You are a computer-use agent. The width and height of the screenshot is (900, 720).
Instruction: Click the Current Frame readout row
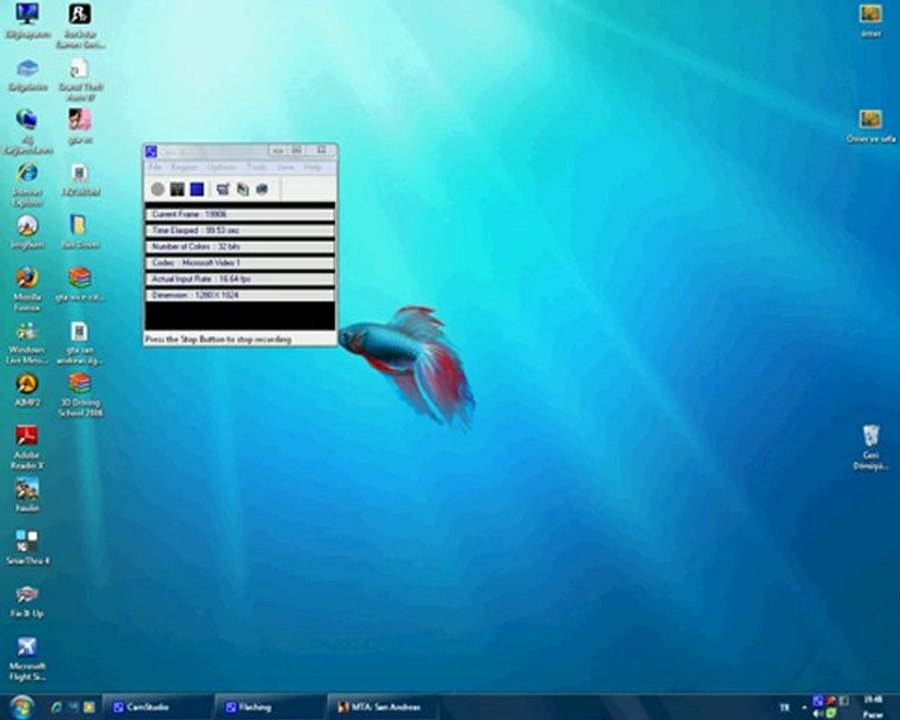pyautogui.click(x=240, y=214)
